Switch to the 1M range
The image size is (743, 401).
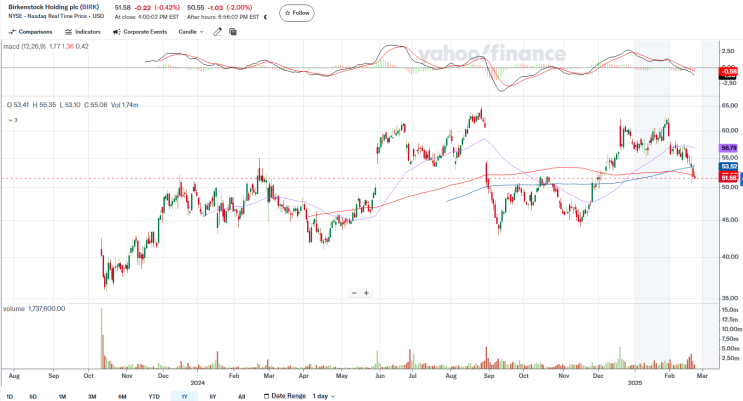coord(62,396)
